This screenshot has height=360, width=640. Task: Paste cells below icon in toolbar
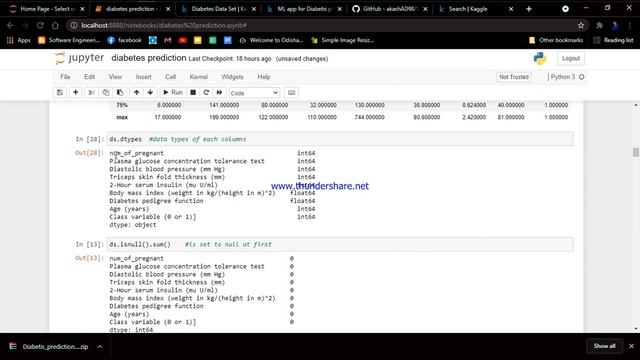click(120, 93)
